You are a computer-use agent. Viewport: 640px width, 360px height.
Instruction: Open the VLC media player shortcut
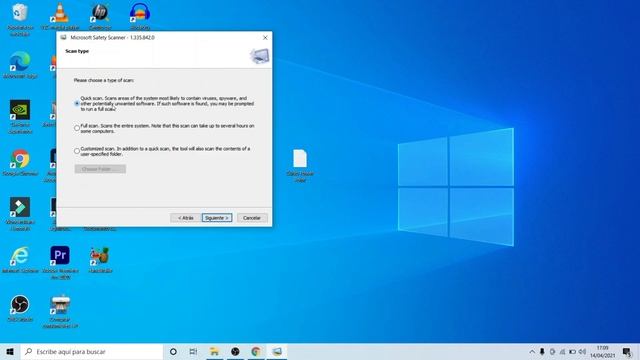click(x=60, y=16)
